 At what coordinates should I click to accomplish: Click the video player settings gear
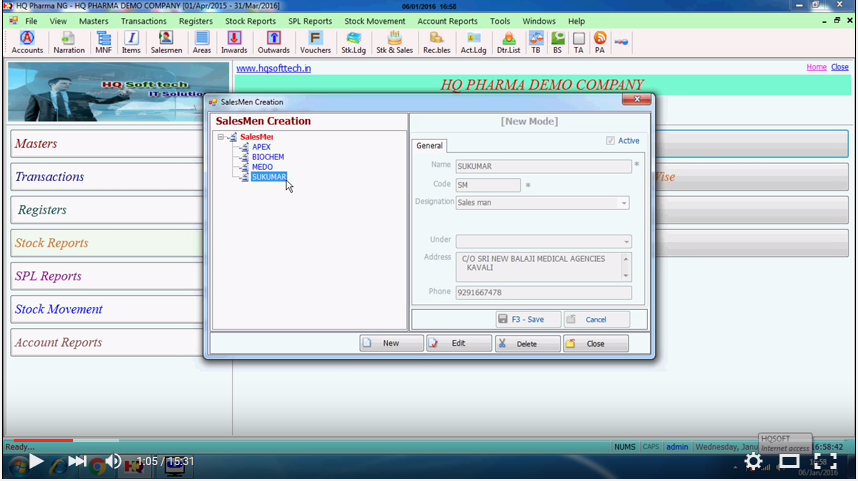(753, 462)
